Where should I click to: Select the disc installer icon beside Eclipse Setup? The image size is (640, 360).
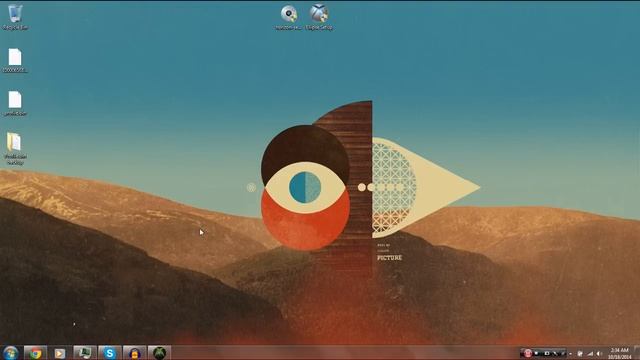[289, 17]
